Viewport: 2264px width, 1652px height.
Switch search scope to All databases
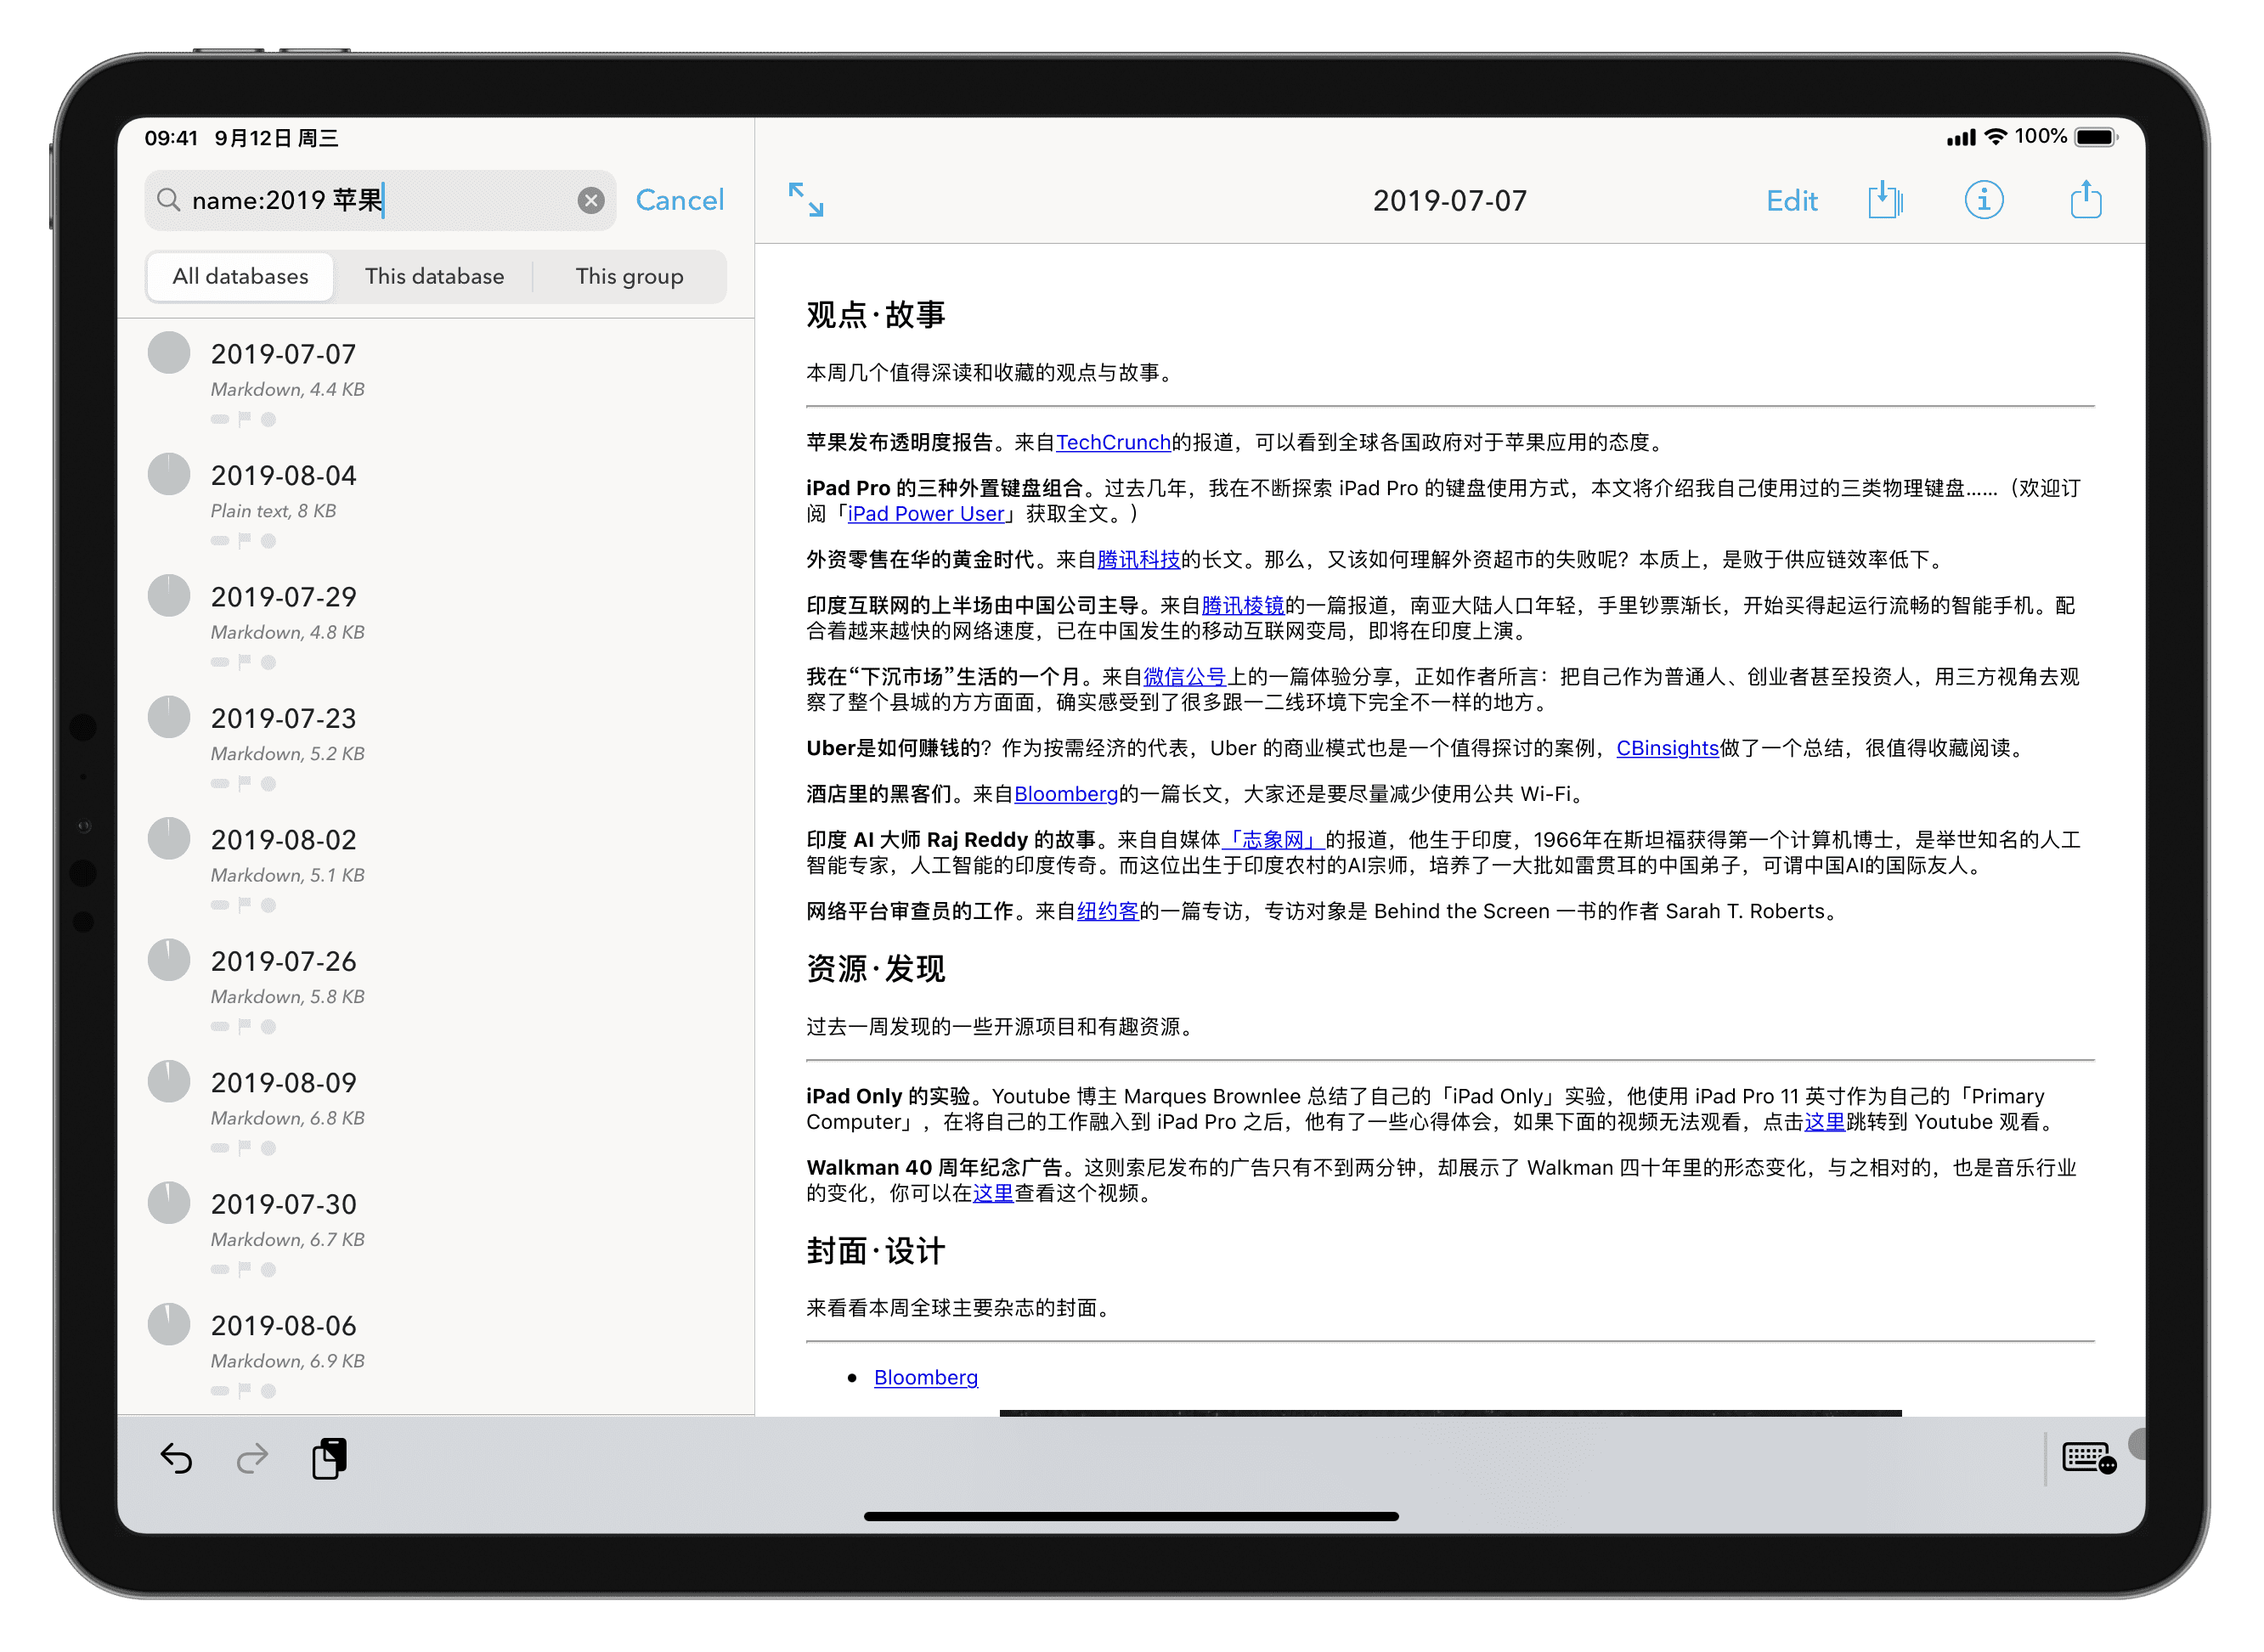click(240, 277)
